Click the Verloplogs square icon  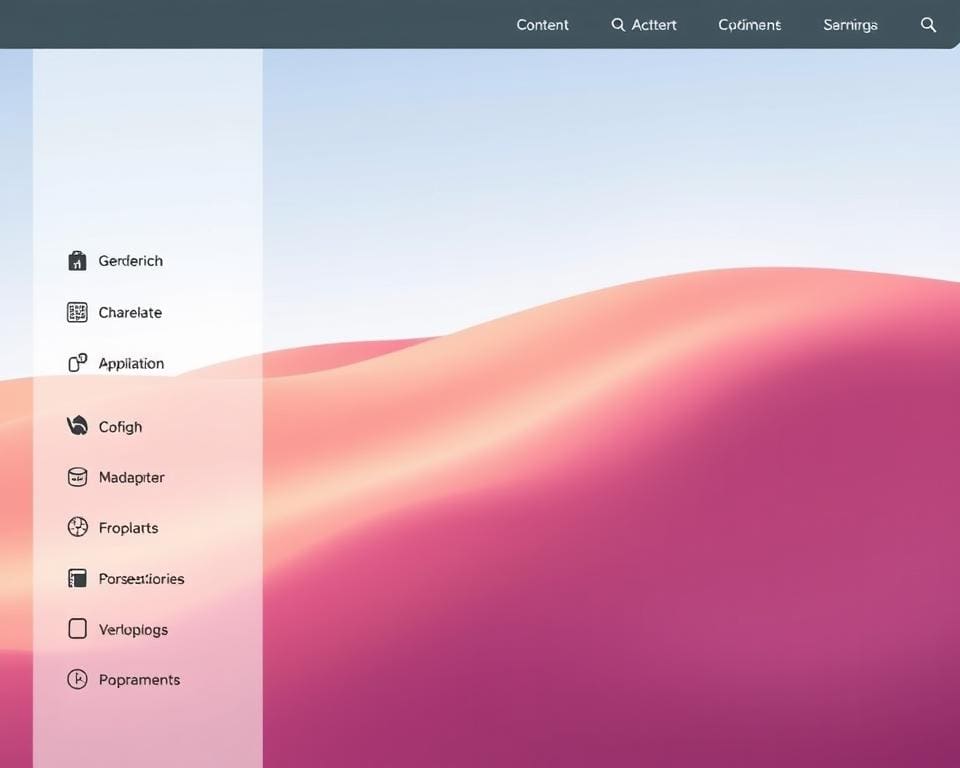[77, 628]
